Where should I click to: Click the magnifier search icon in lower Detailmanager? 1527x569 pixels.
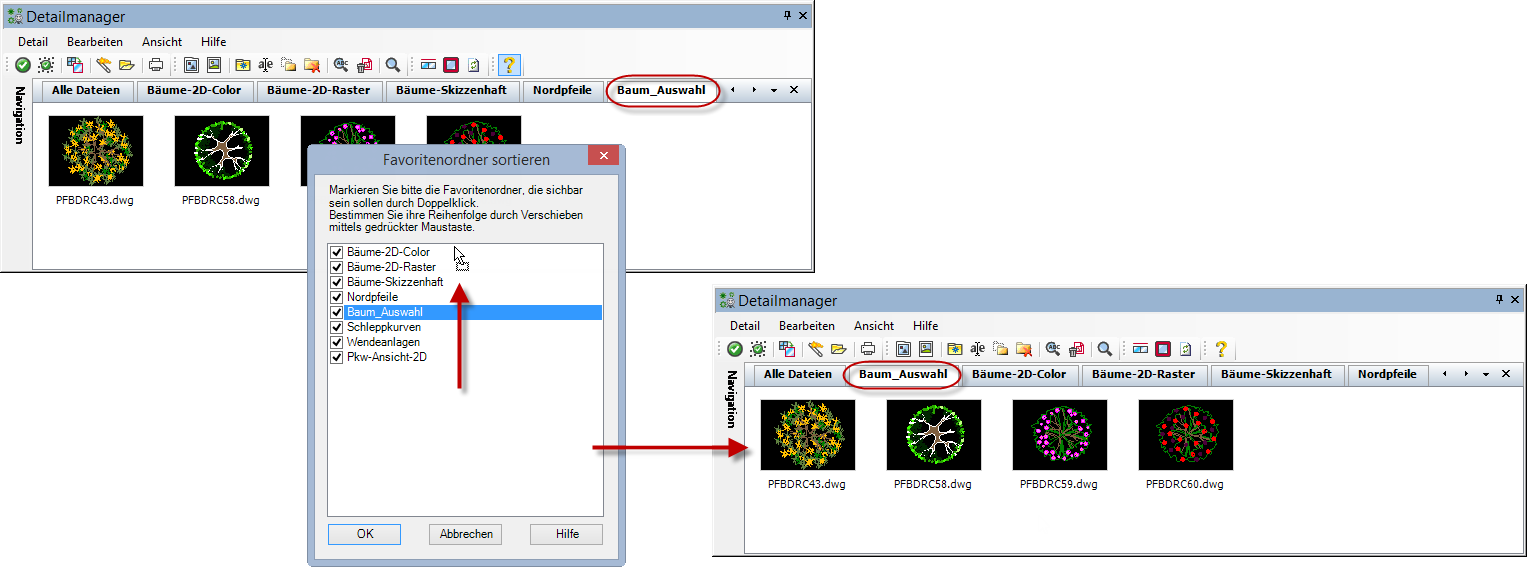point(1105,349)
